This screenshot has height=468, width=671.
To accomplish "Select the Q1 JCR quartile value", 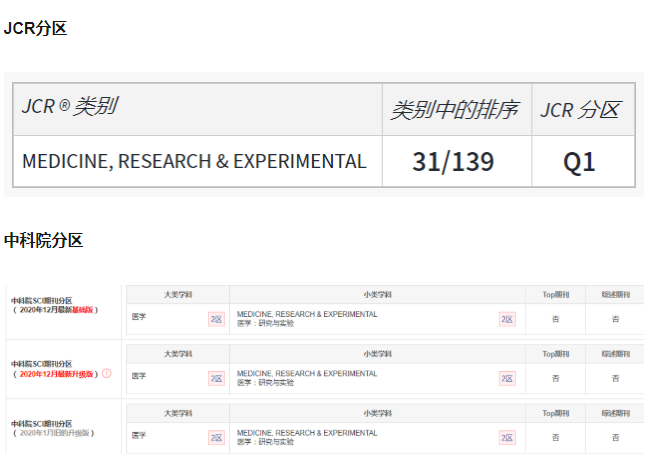I will point(580,162).
